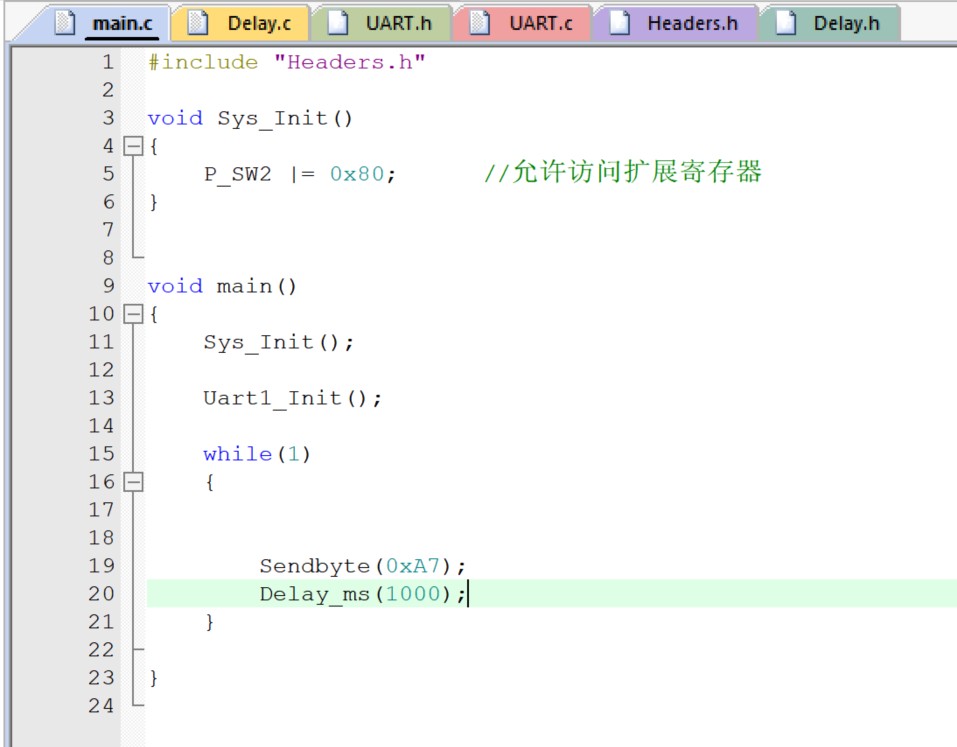Click the file icon on Delay.c tab
Screen dimensions: 957x747
pos(199,22)
